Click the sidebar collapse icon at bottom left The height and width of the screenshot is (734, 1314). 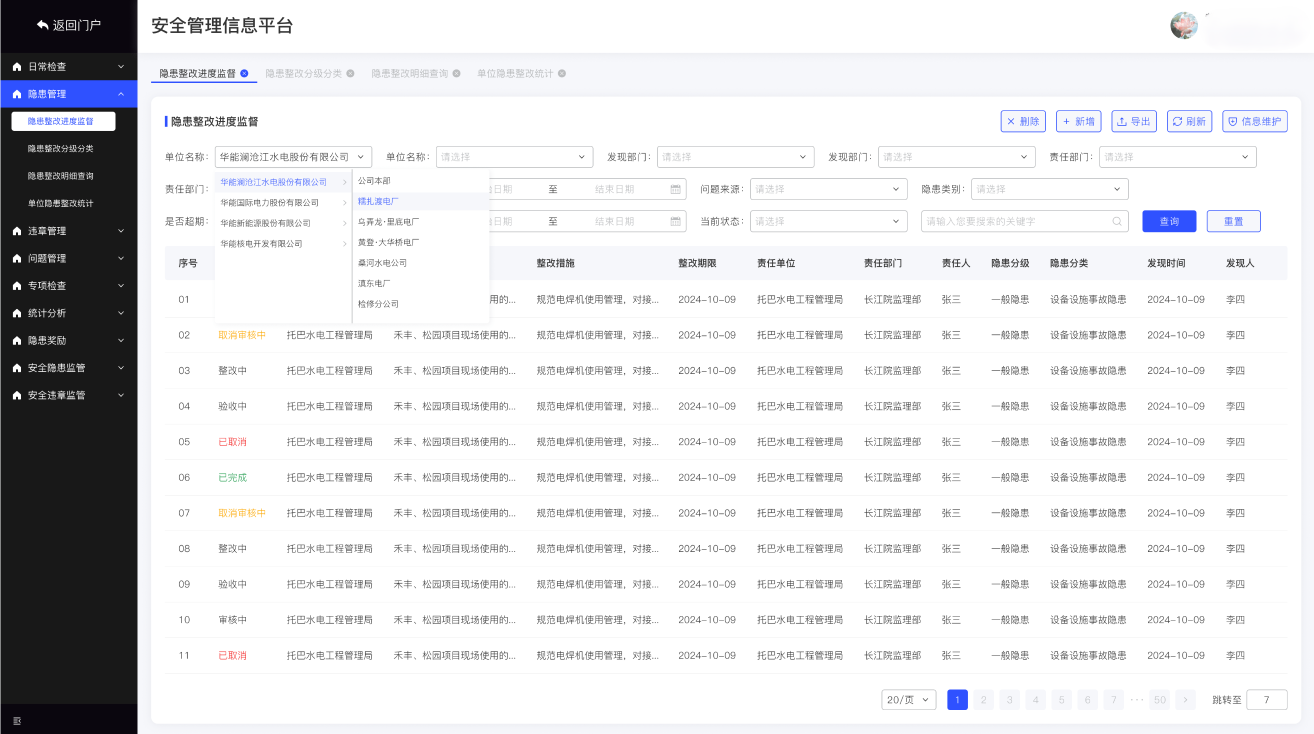point(17,720)
